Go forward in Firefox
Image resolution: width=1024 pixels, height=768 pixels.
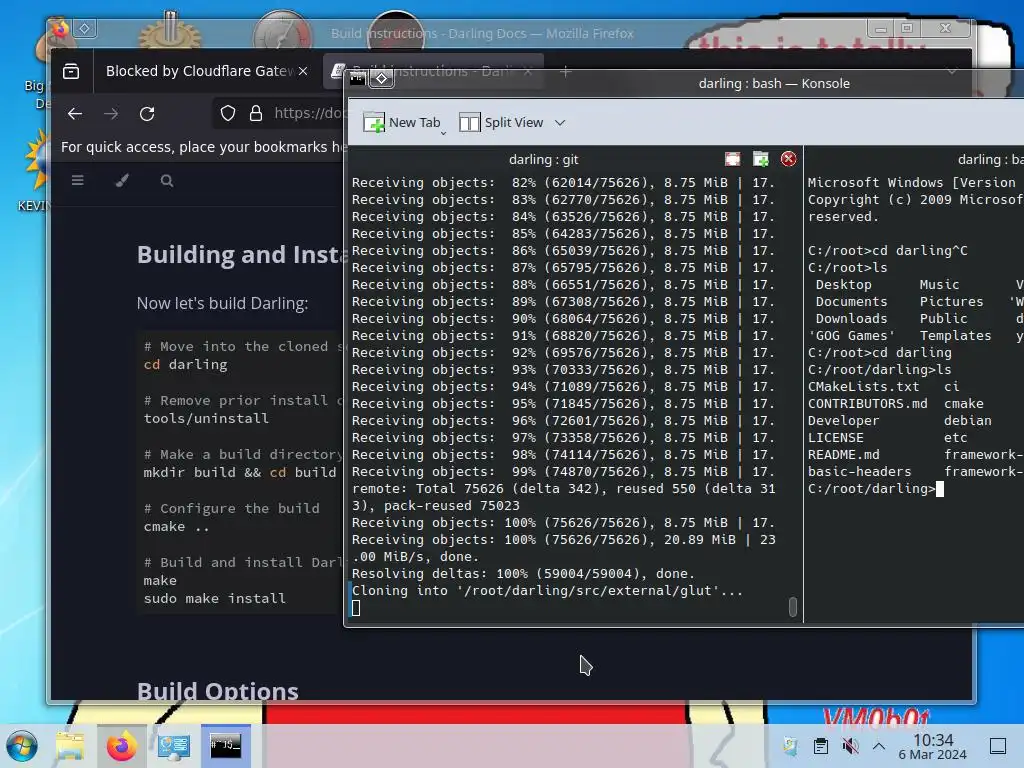pyautogui.click(x=111, y=114)
